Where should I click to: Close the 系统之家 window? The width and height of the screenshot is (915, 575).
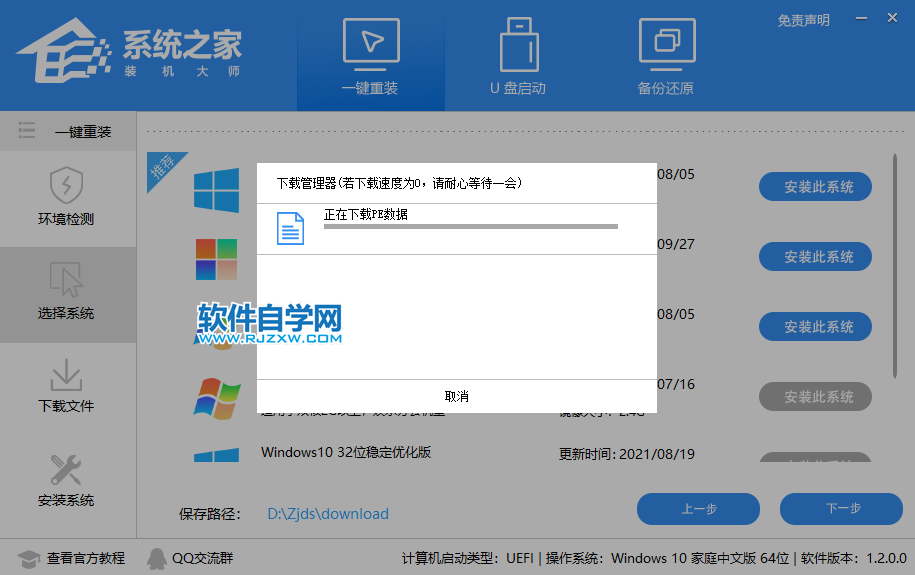(892, 18)
